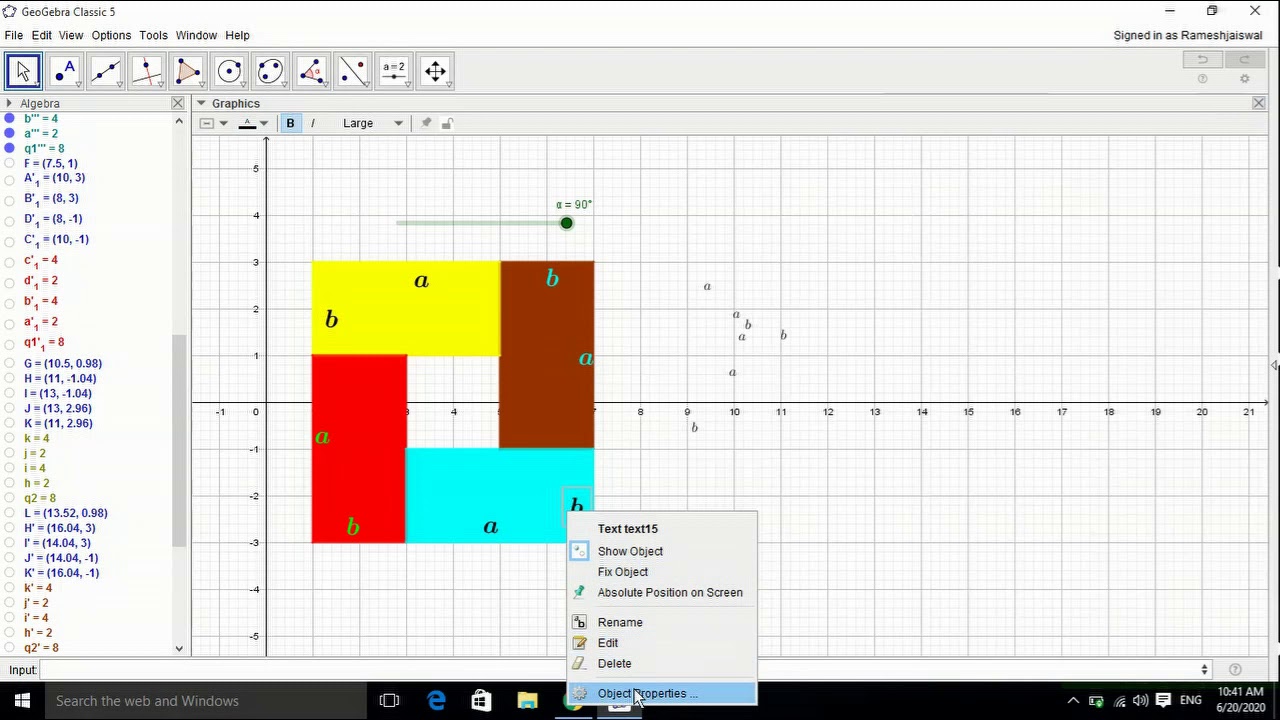Select the Move Graphics View tool
The width and height of the screenshot is (1280, 720).
(435, 71)
